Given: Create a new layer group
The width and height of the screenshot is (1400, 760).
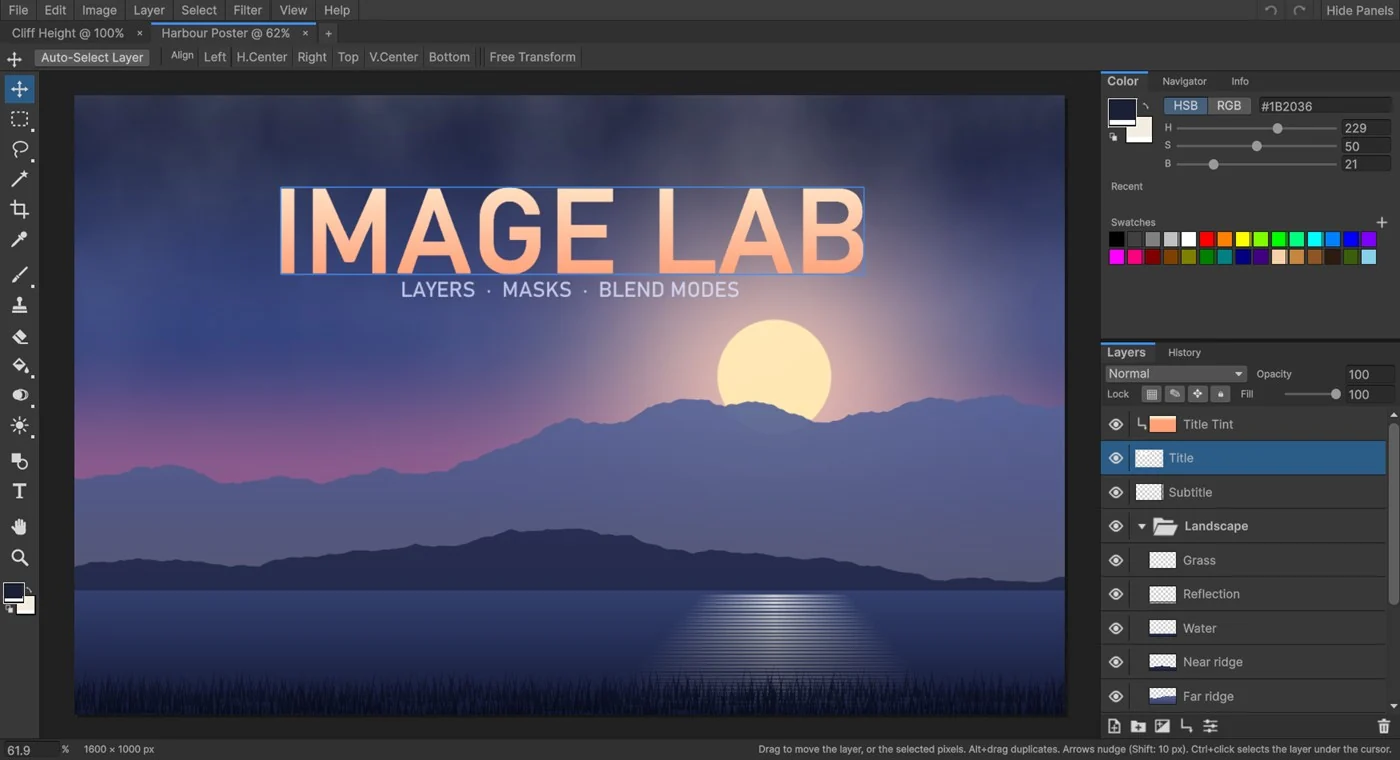Looking at the screenshot, I should pos(1138,726).
